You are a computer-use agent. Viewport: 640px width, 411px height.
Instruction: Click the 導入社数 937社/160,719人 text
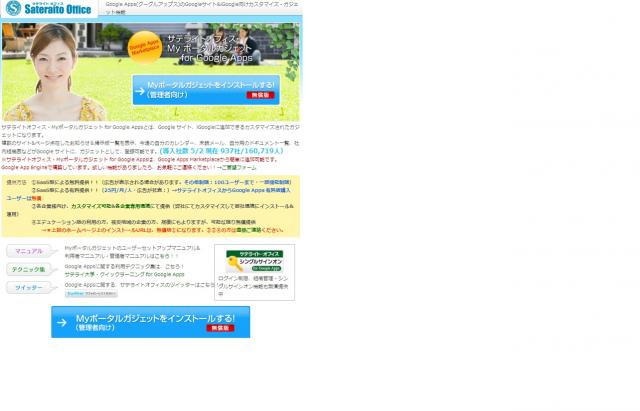click(222, 151)
